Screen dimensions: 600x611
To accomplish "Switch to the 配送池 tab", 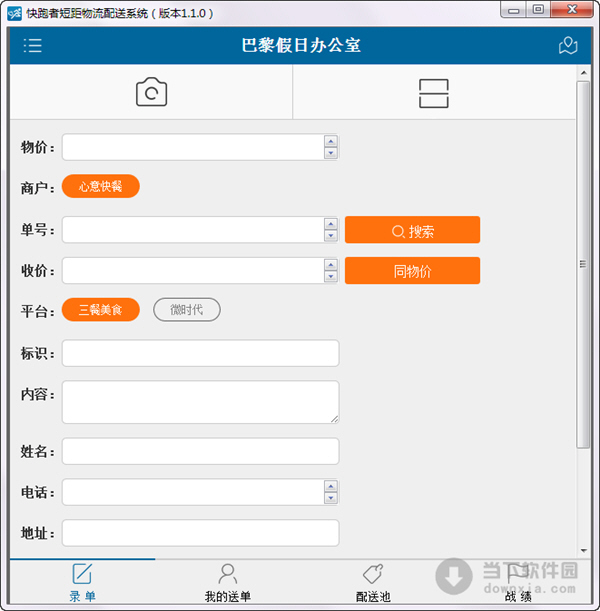I will click(373, 583).
